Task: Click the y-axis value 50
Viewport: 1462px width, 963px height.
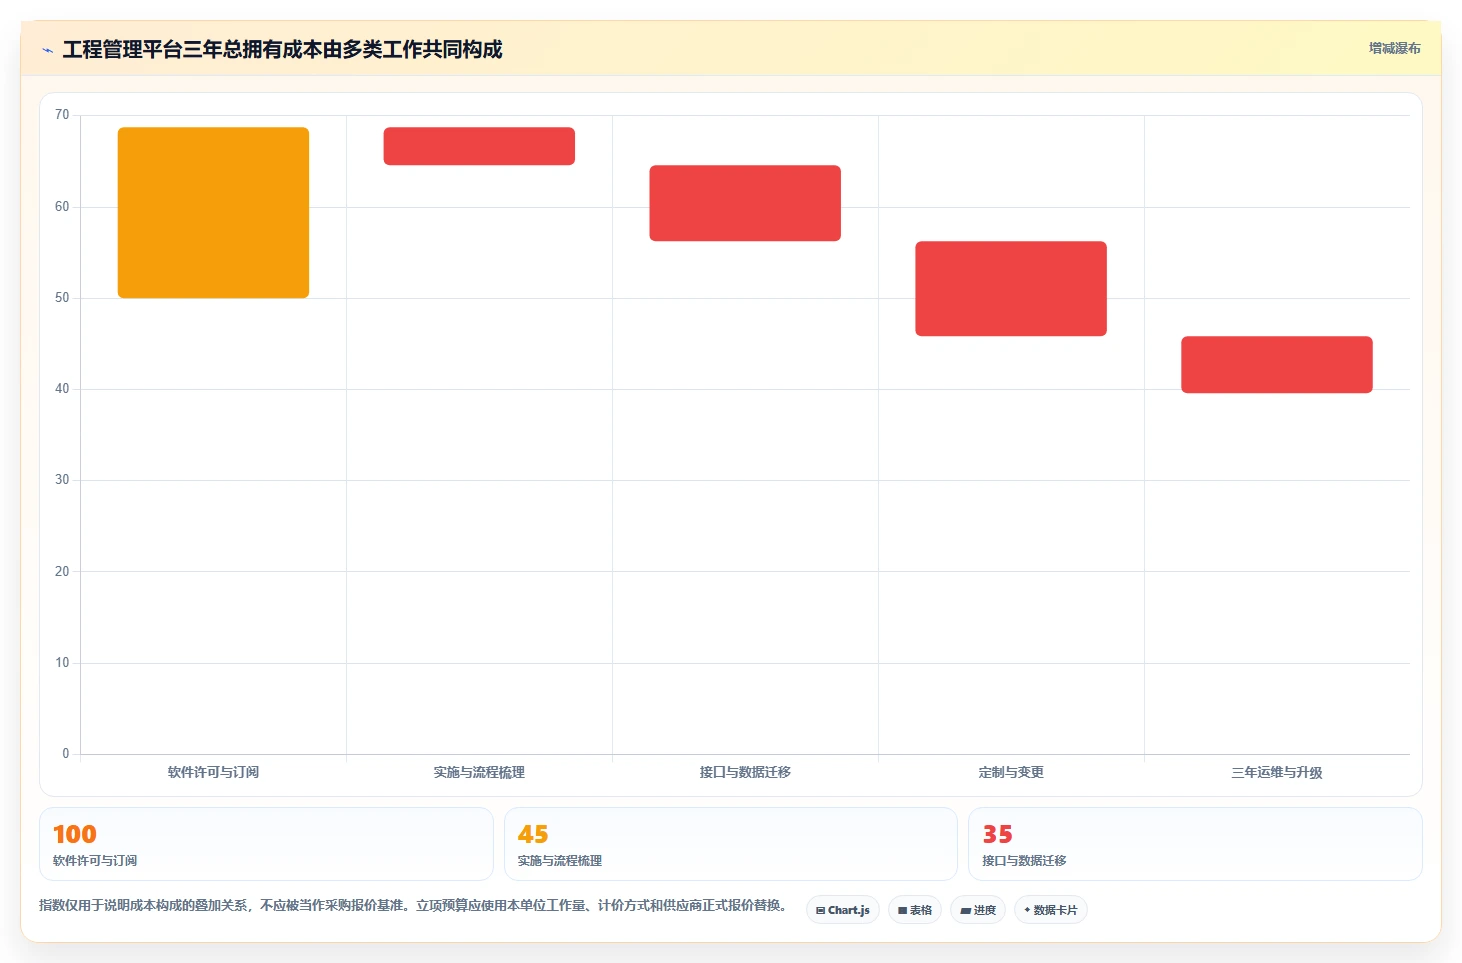Action: 62,298
